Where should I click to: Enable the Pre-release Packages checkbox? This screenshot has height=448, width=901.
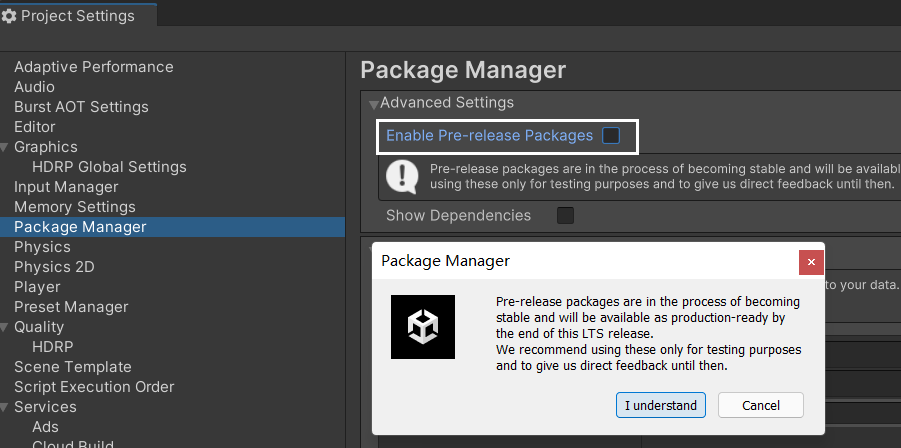pos(611,136)
